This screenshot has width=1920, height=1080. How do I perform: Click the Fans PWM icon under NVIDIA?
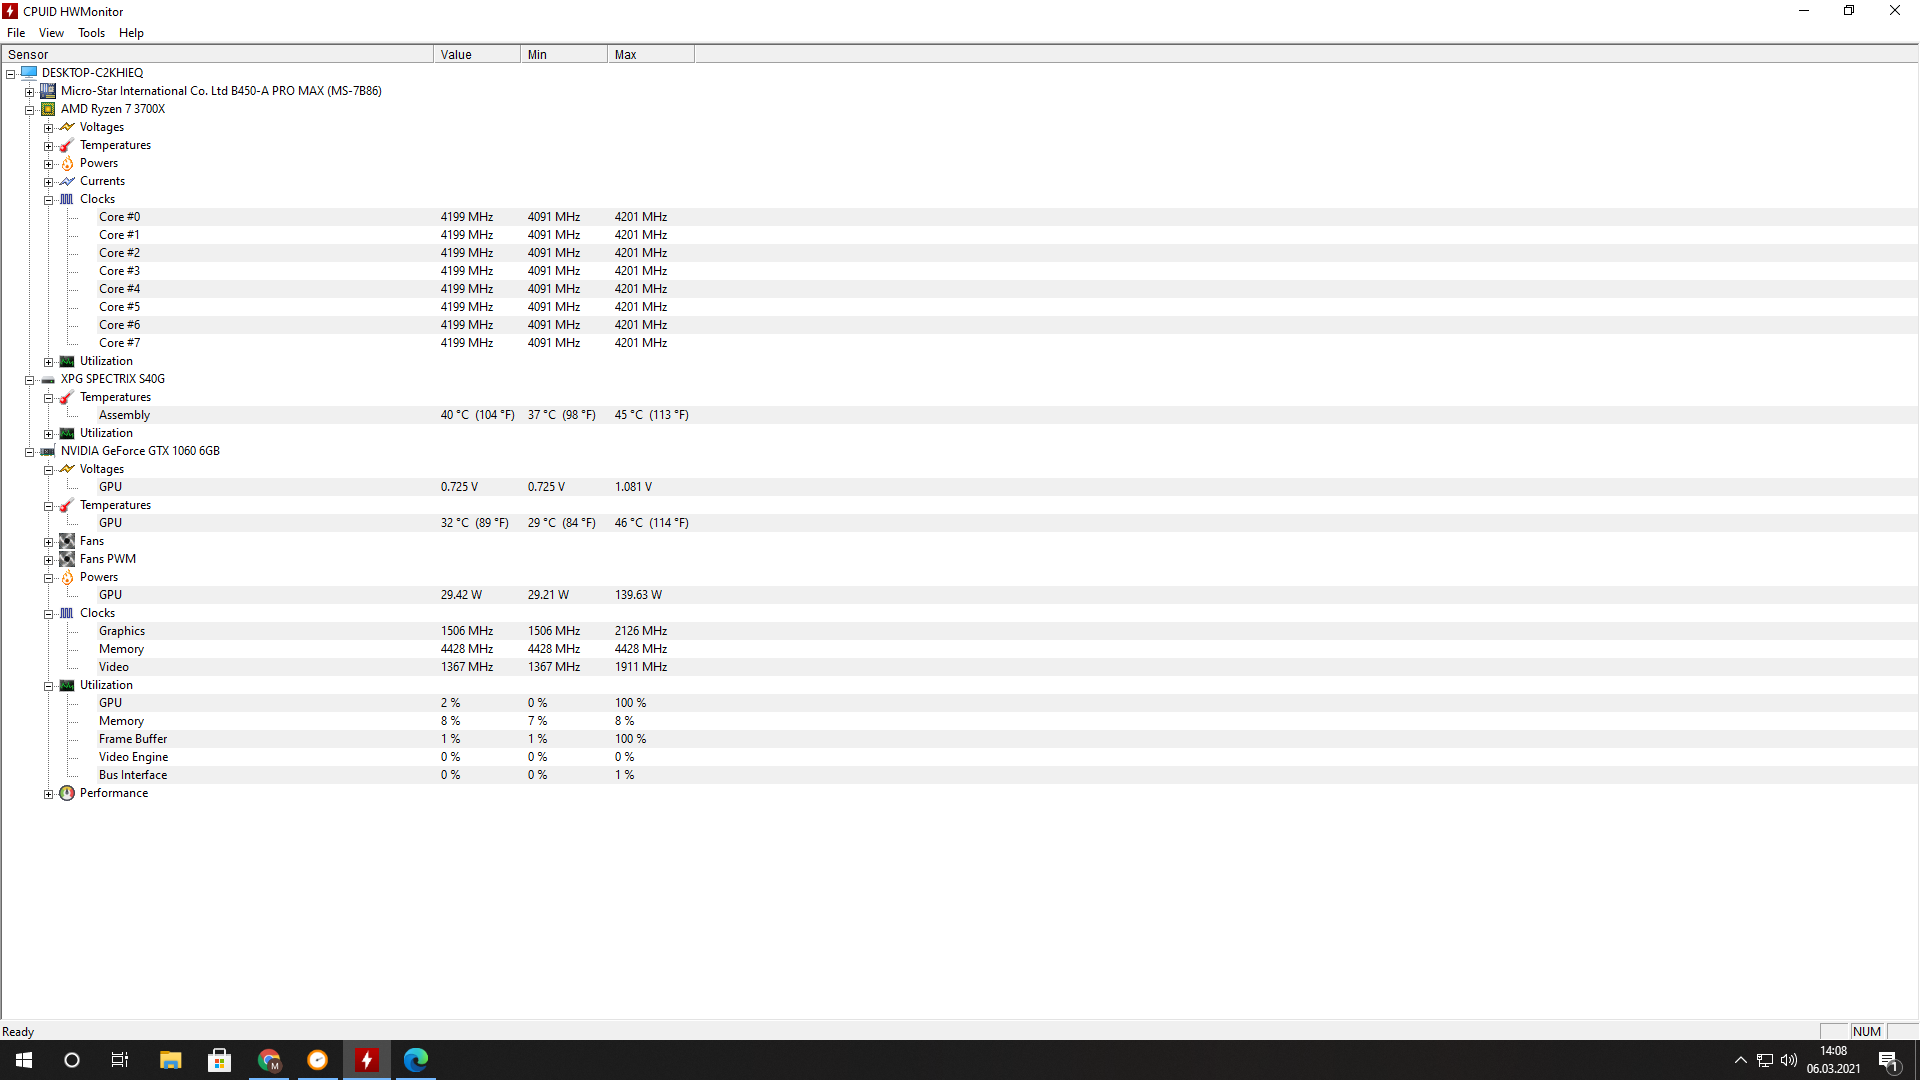click(x=67, y=559)
